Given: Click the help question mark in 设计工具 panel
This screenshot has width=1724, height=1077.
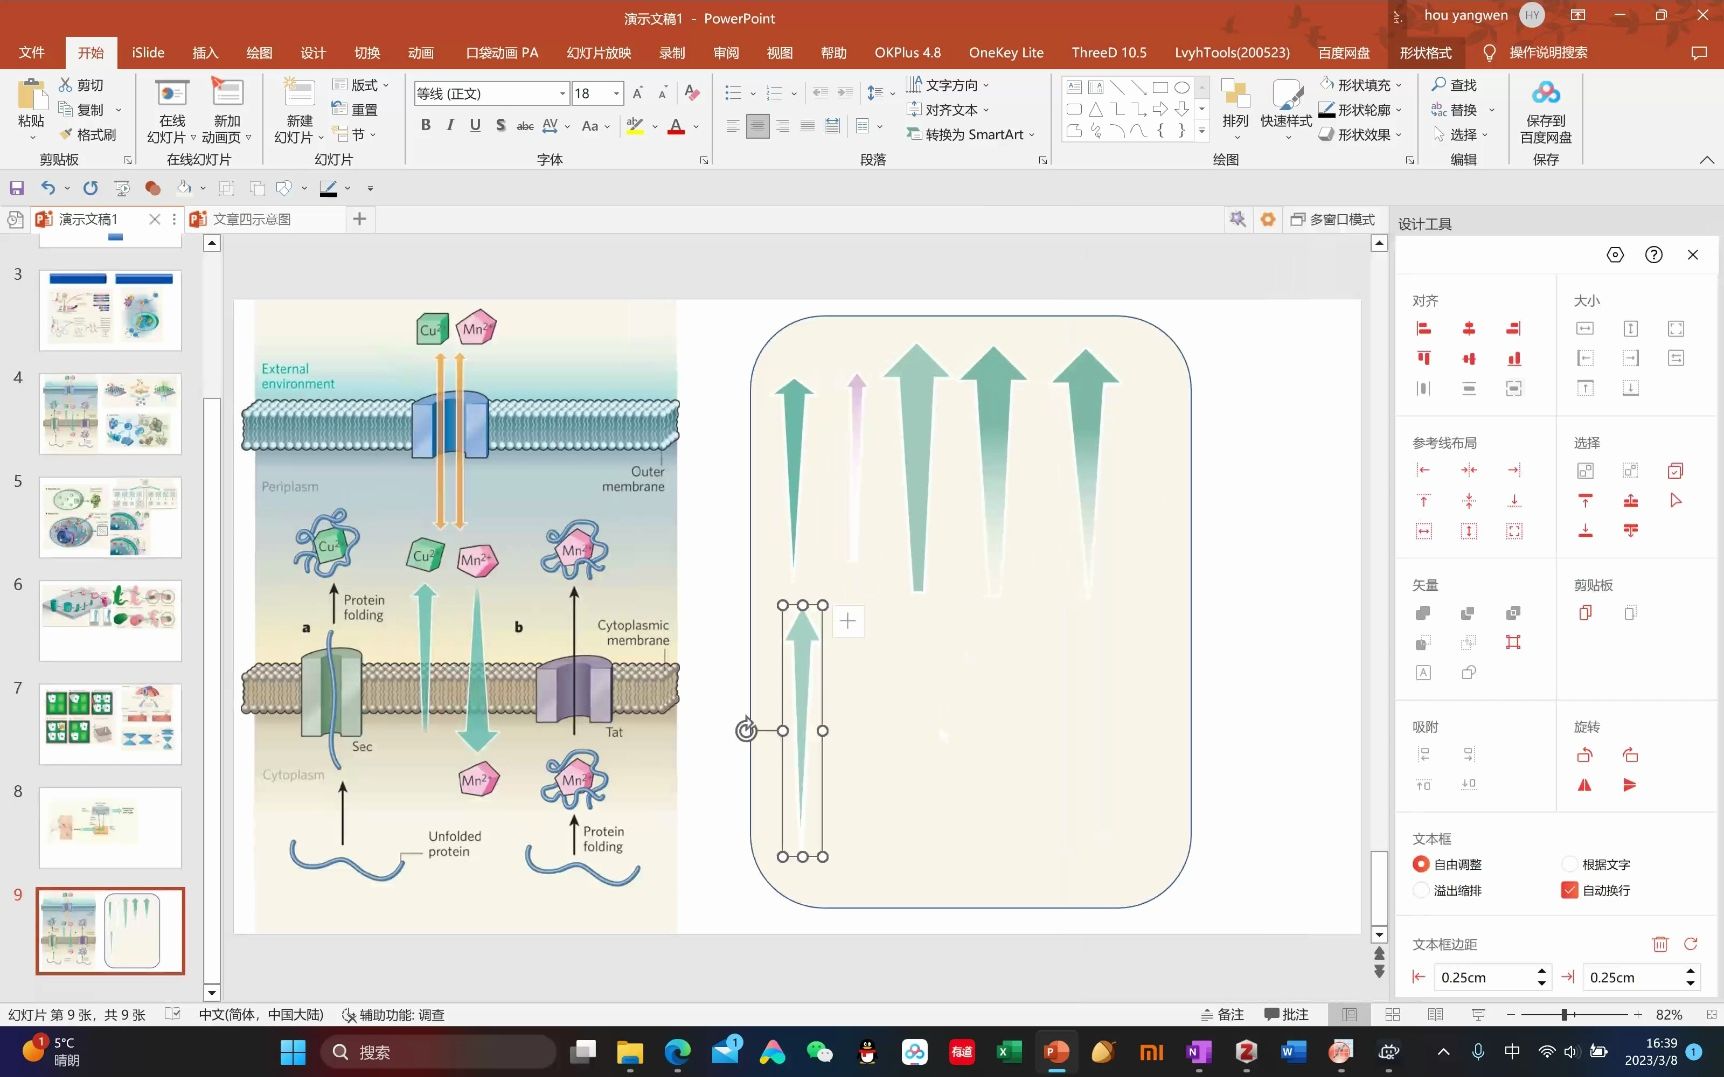Looking at the screenshot, I should coord(1654,255).
